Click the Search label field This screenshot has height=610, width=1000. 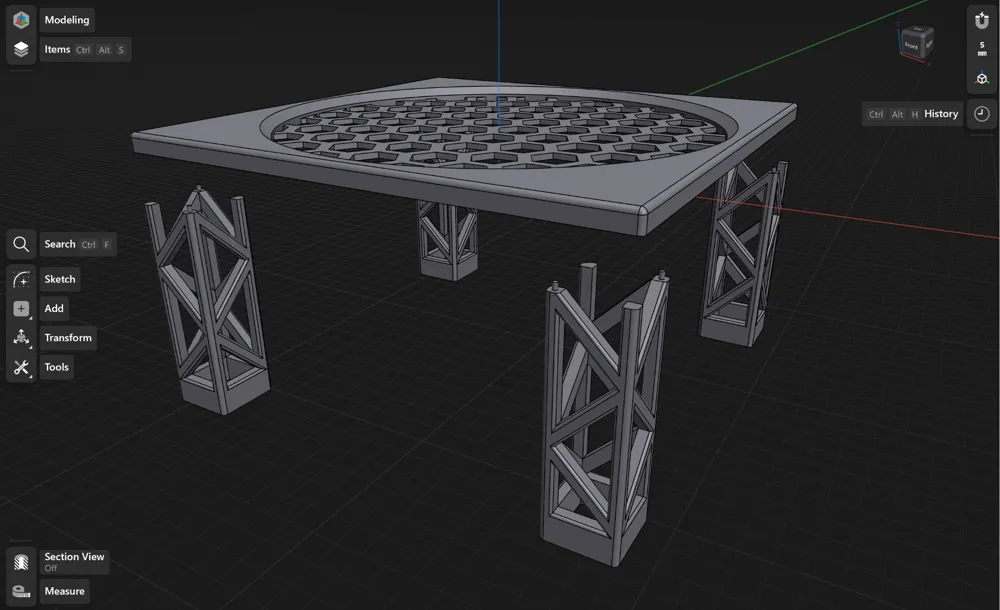[x=60, y=245]
